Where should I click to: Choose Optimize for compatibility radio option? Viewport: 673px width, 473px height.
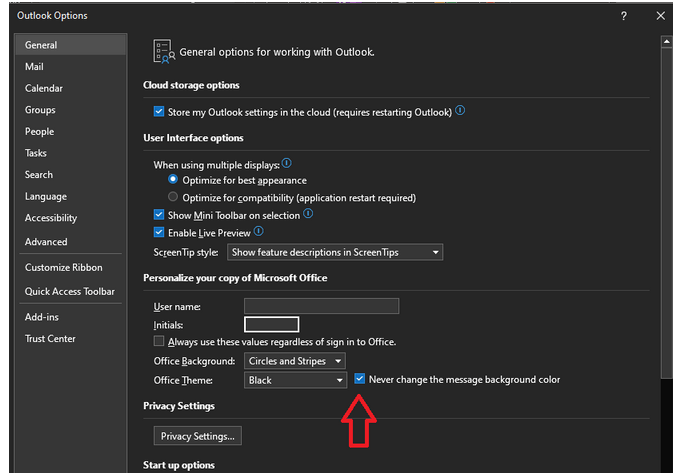click(173, 197)
